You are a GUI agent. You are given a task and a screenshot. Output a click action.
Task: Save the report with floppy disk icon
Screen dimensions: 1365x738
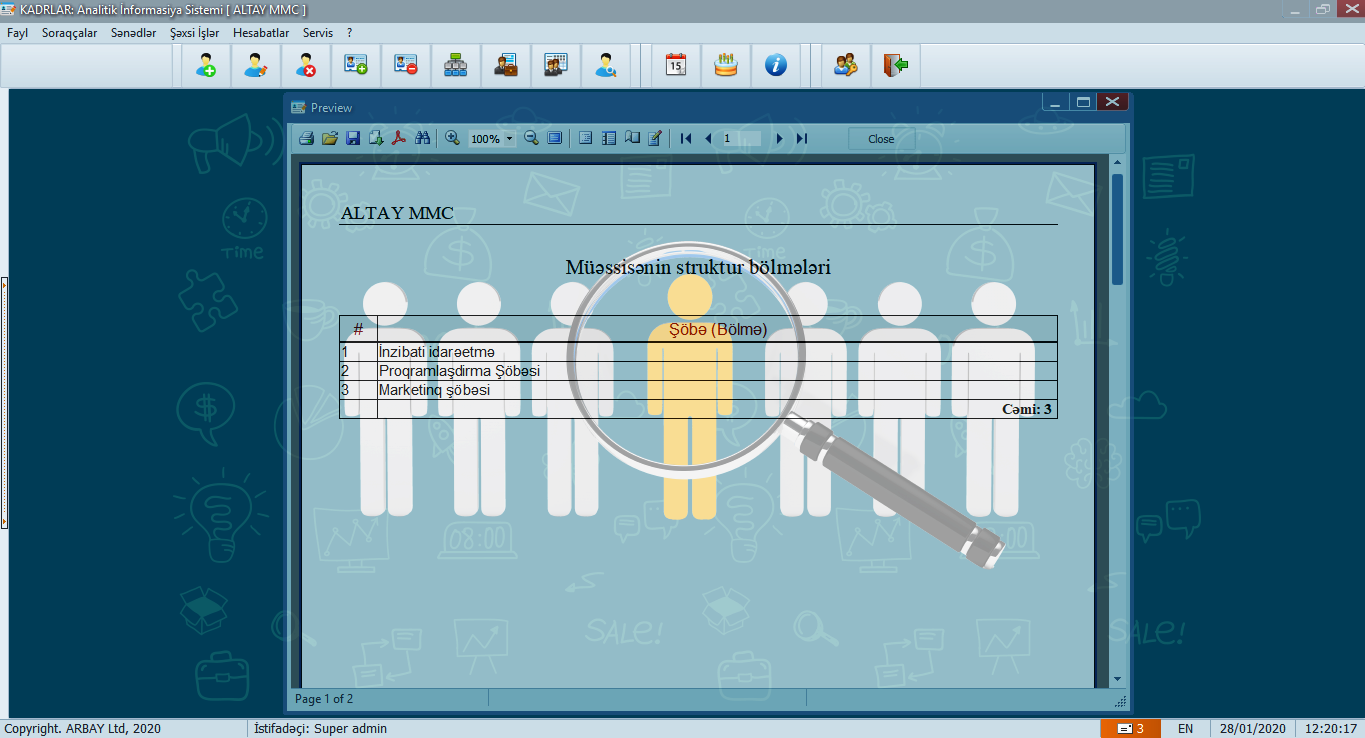pyautogui.click(x=353, y=139)
